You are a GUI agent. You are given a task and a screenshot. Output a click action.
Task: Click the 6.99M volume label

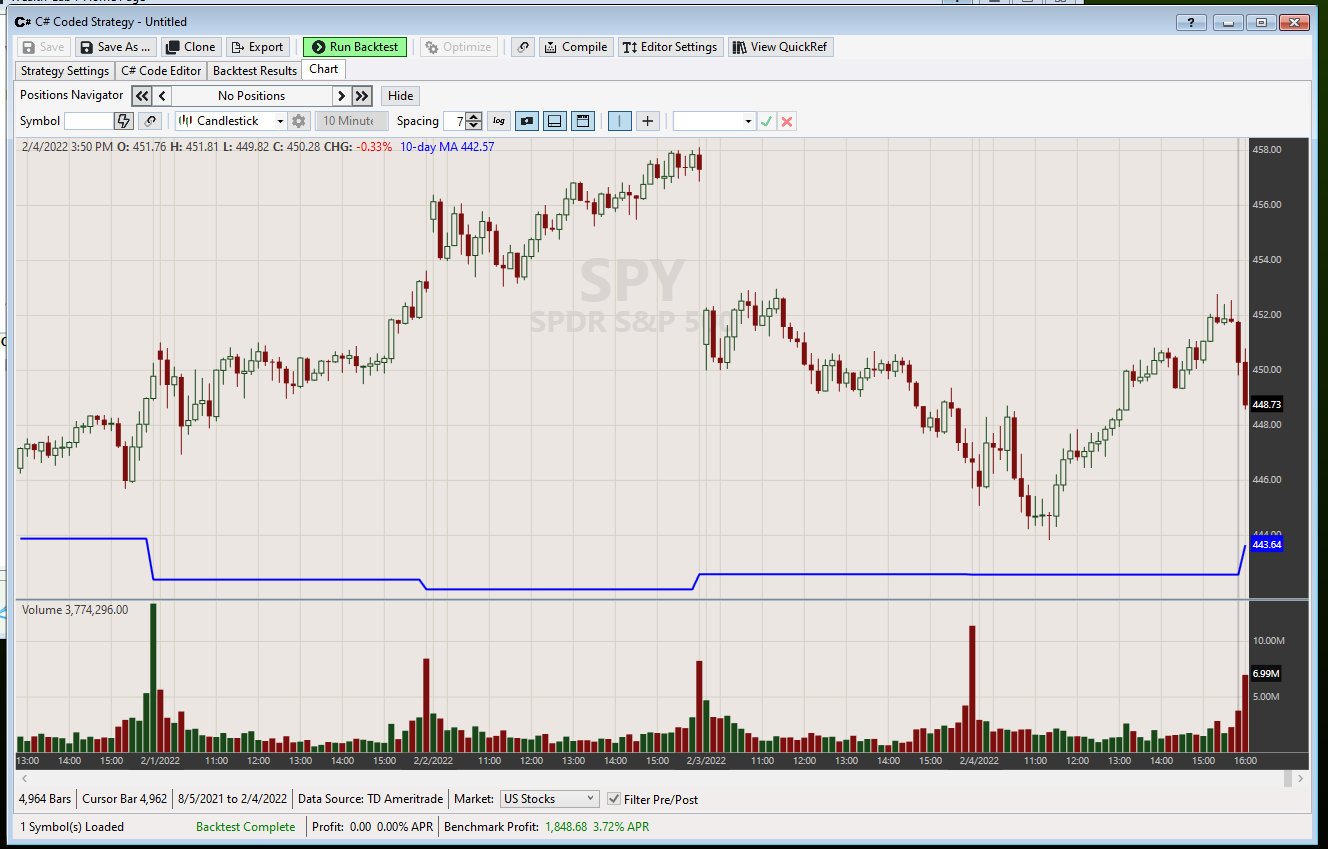pyautogui.click(x=1266, y=674)
